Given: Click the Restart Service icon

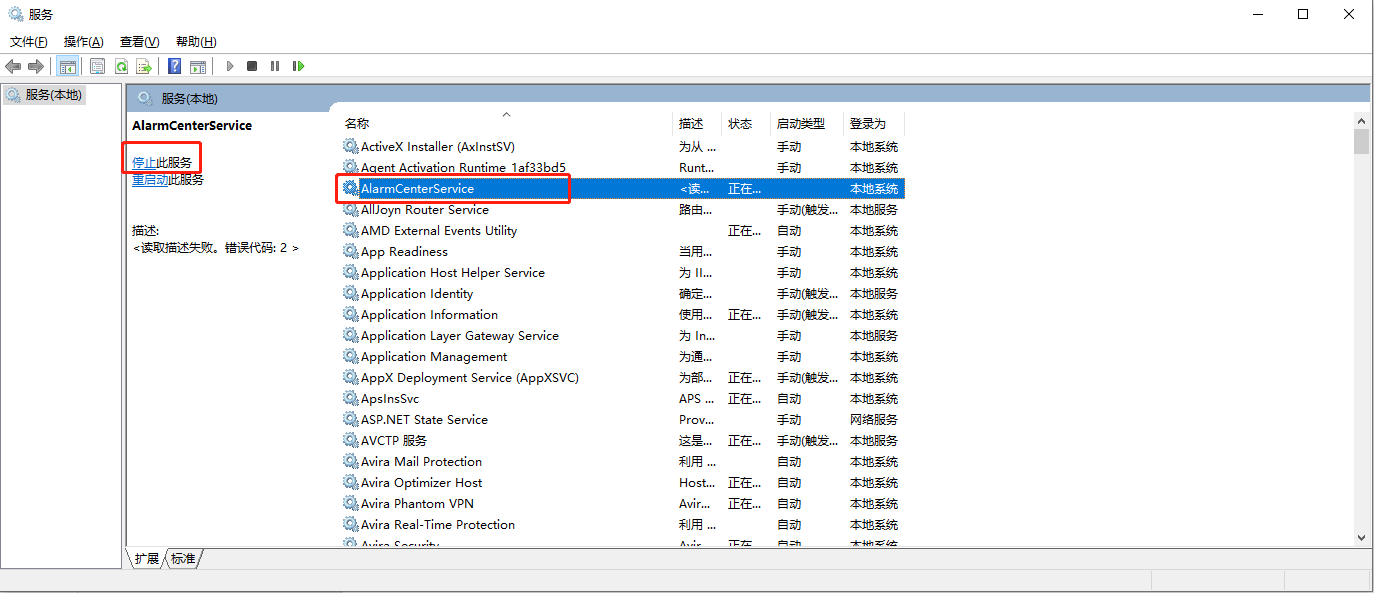Looking at the screenshot, I should (x=298, y=66).
